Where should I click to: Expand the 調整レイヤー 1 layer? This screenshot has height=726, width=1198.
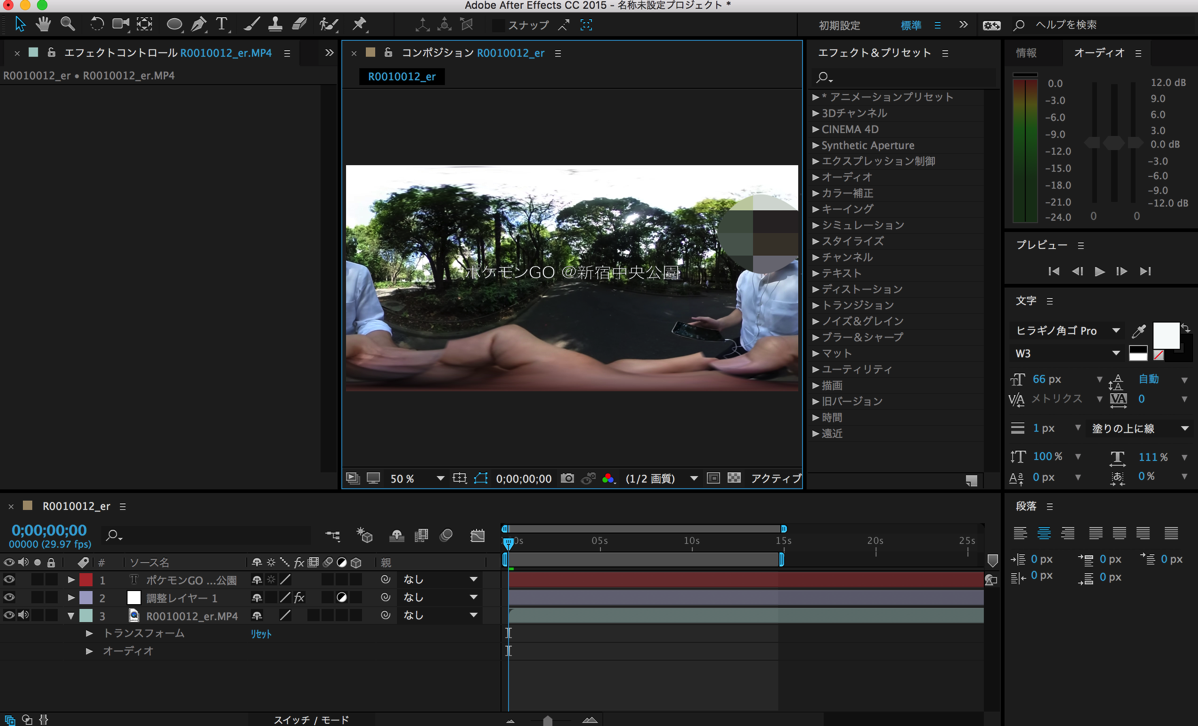point(70,598)
